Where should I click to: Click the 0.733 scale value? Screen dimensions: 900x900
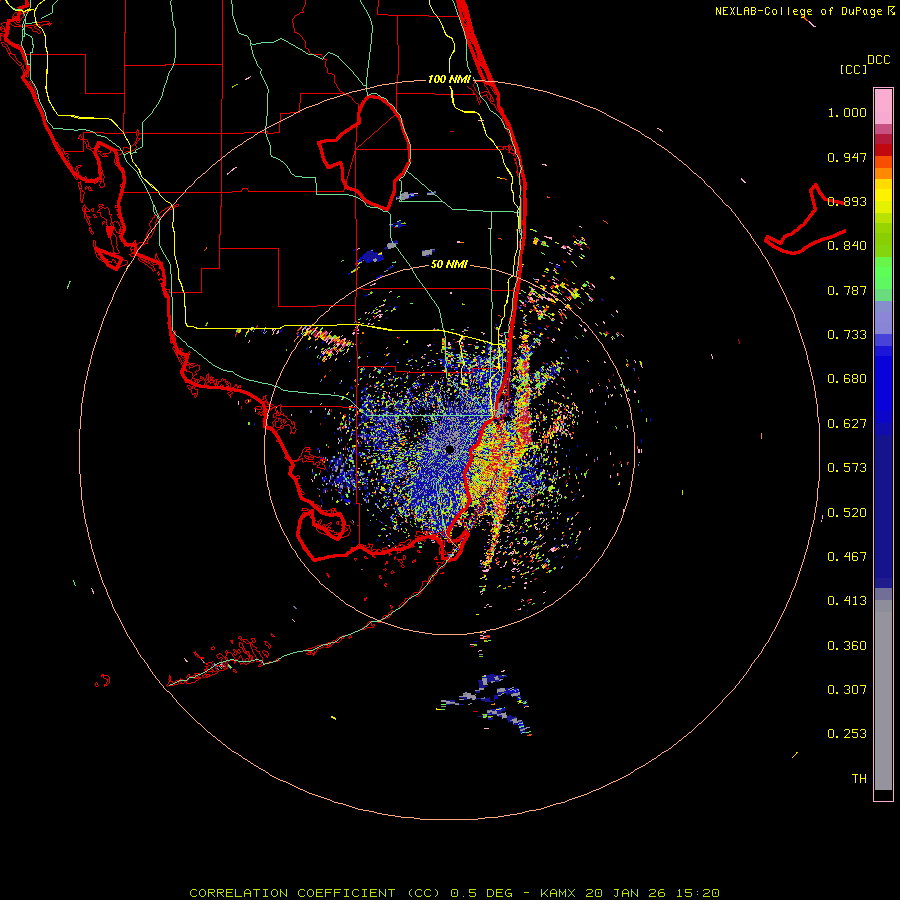(847, 335)
